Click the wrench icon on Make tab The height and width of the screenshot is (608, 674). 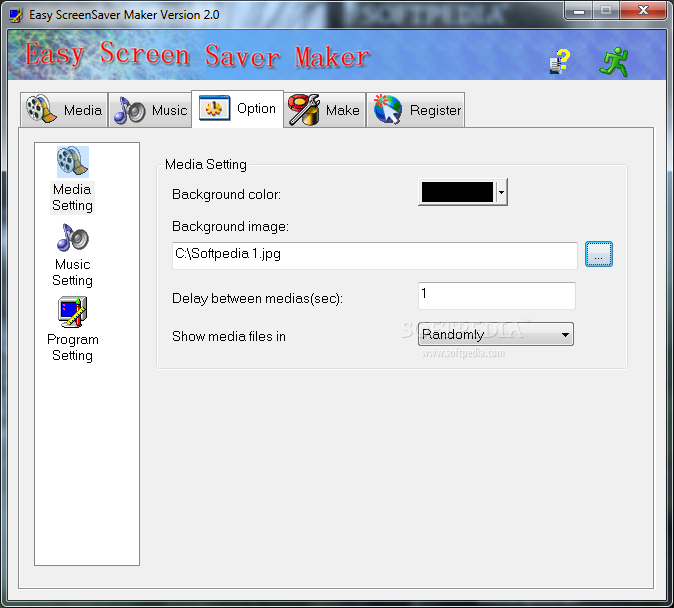coord(304,110)
